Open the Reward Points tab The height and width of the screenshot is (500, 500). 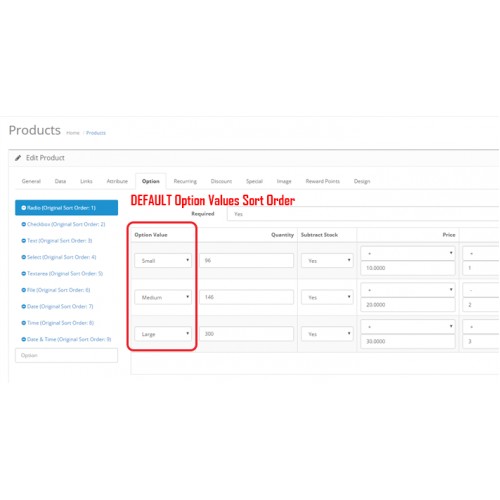point(323,181)
